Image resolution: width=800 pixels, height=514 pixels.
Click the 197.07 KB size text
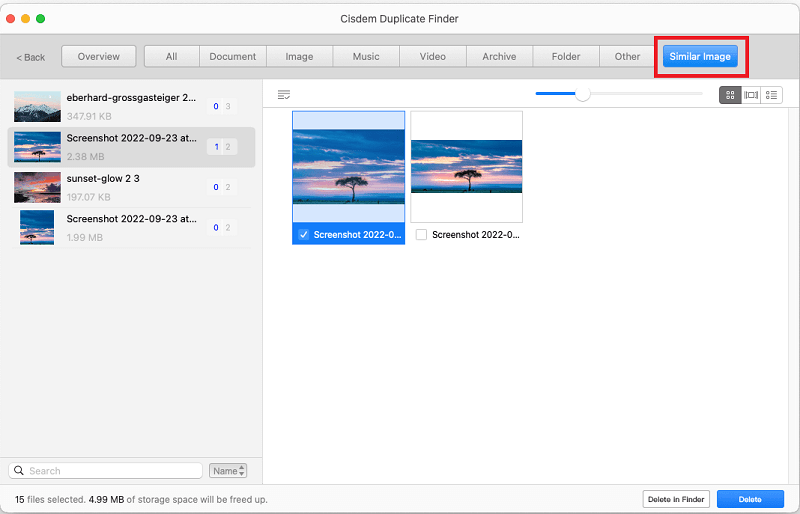[x=88, y=197]
